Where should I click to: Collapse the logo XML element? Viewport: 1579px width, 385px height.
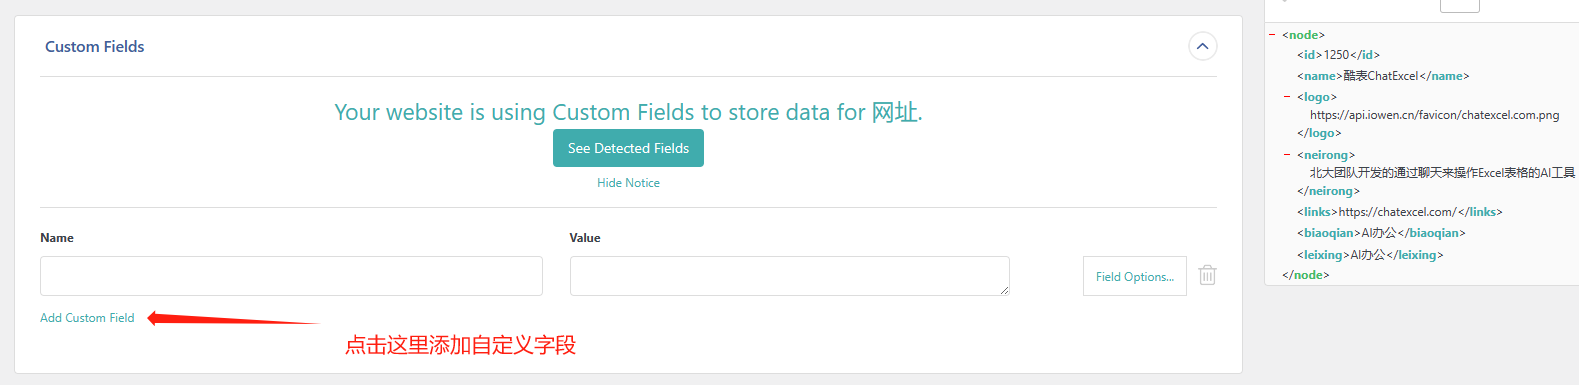tap(1287, 97)
